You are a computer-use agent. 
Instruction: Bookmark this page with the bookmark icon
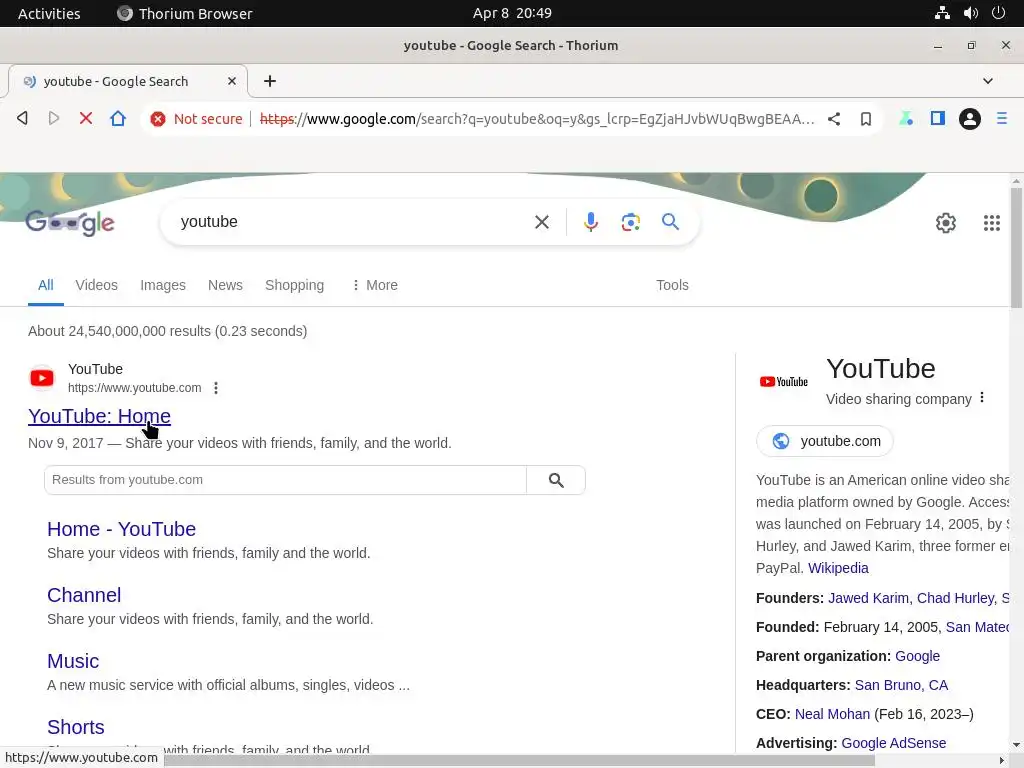click(866, 119)
